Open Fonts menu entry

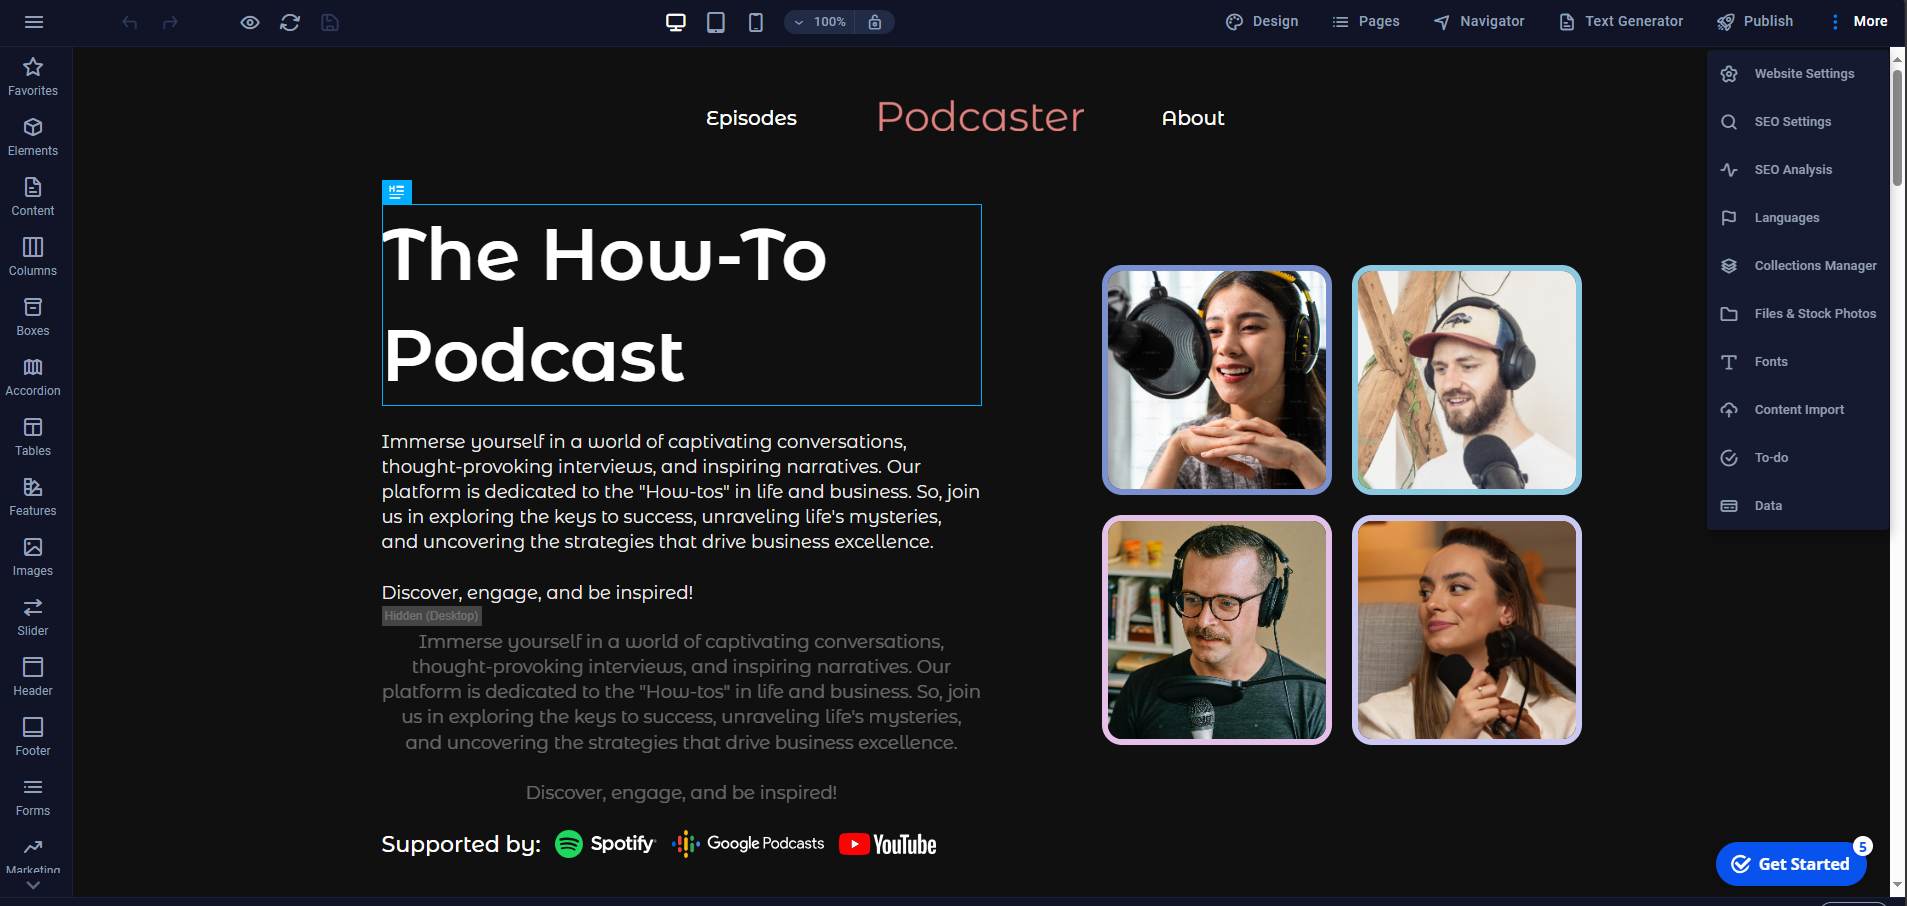(x=1798, y=362)
